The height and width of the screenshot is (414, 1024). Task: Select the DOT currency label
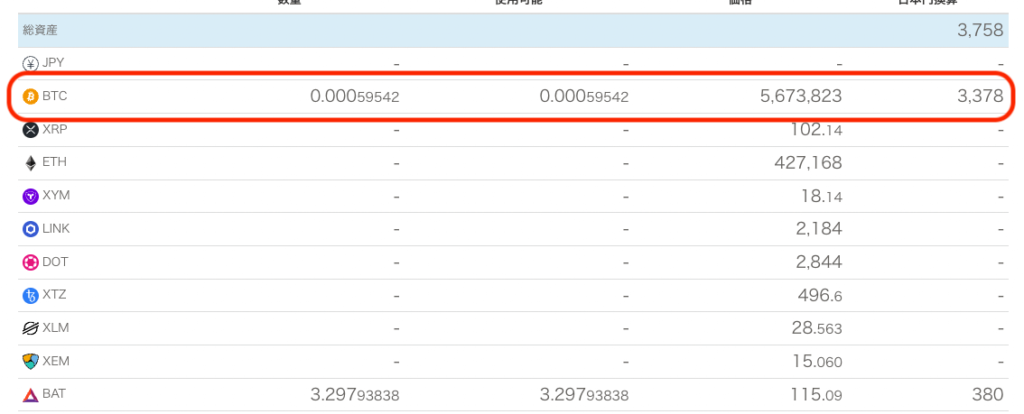[x=56, y=261]
